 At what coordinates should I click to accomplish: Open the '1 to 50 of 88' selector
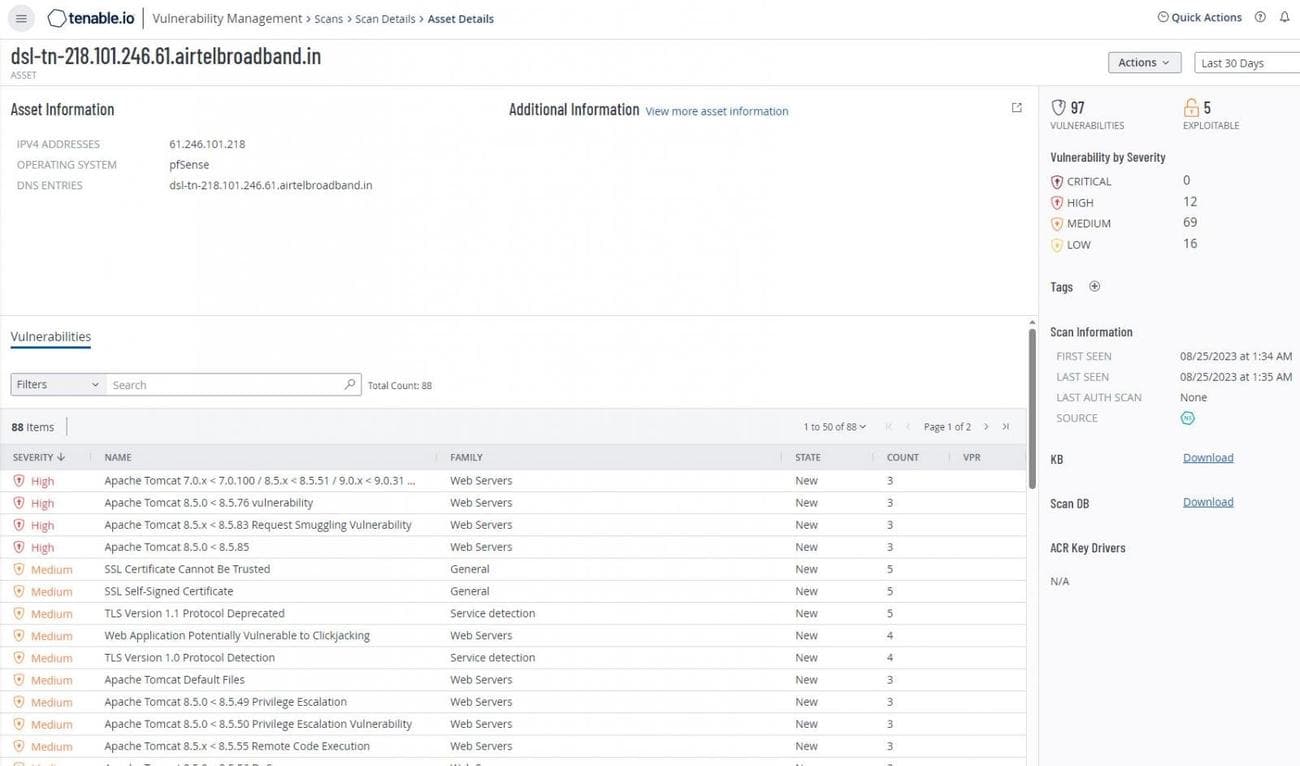833,426
